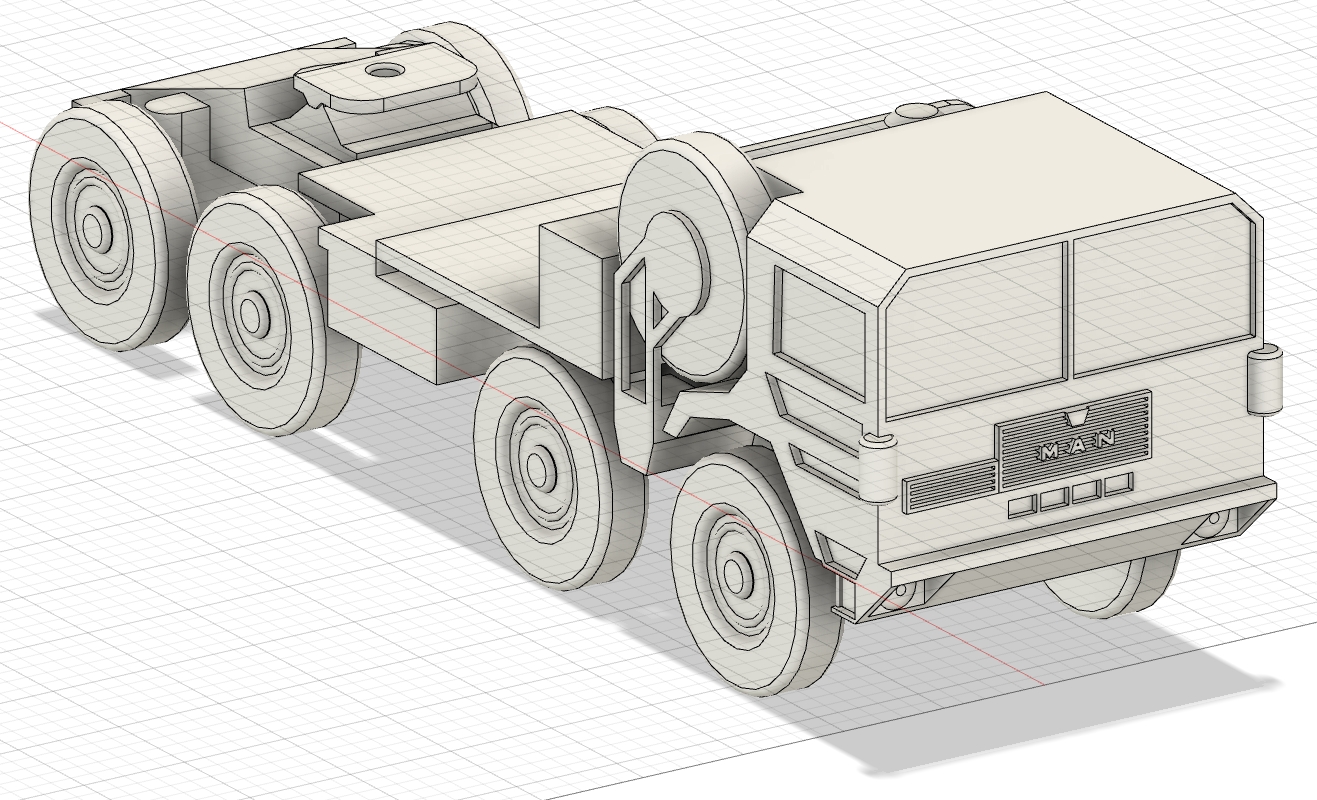Pick the second-axle wheel hub

coord(541,468)
